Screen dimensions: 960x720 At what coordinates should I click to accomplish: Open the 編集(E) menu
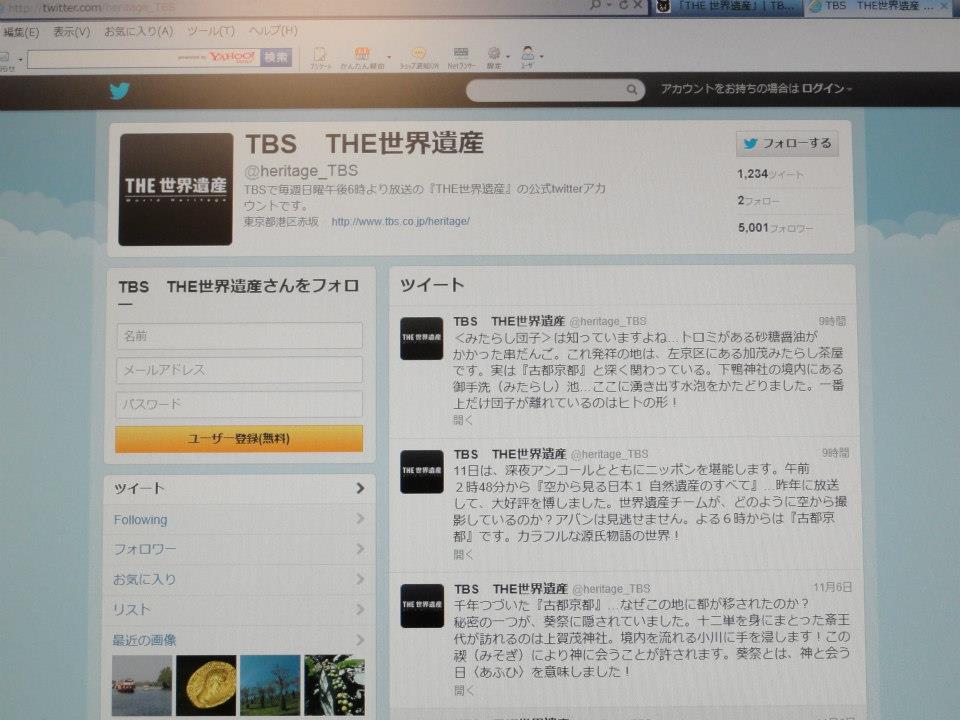coord(21,32)
